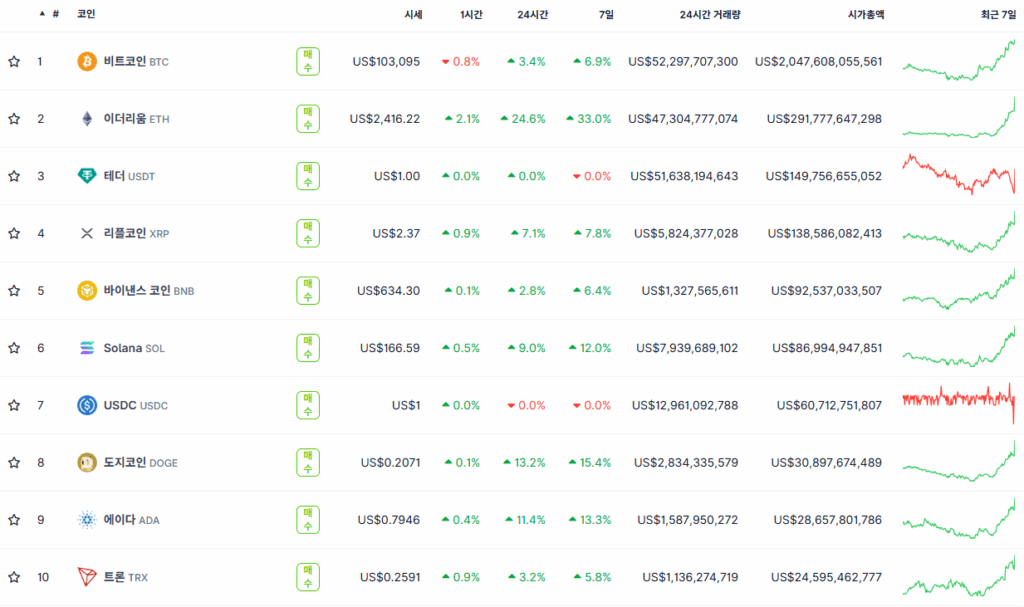Toggle the Solana SOL favorite star
This screenshot has width=1024, height=607.
tap(14, 348)
